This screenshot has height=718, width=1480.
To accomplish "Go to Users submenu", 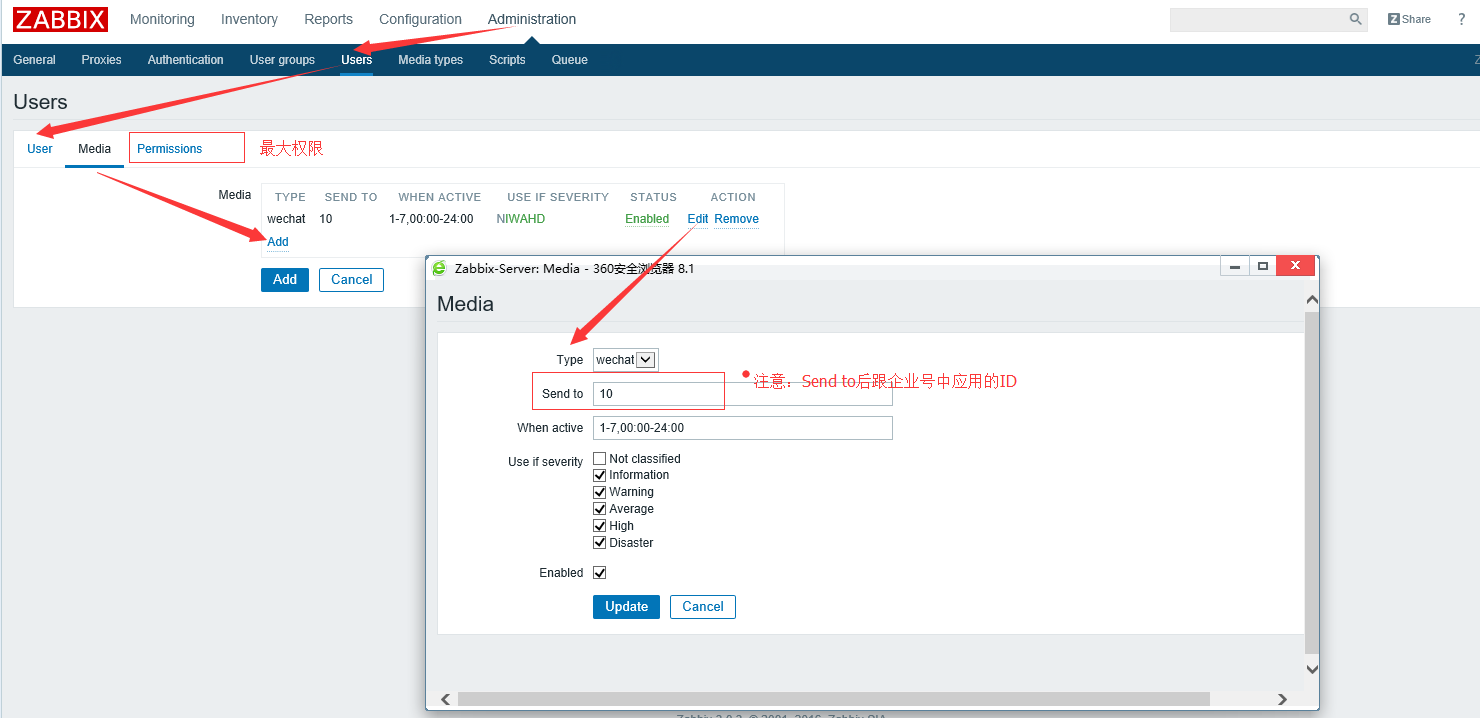I will [x=356, y=60].
